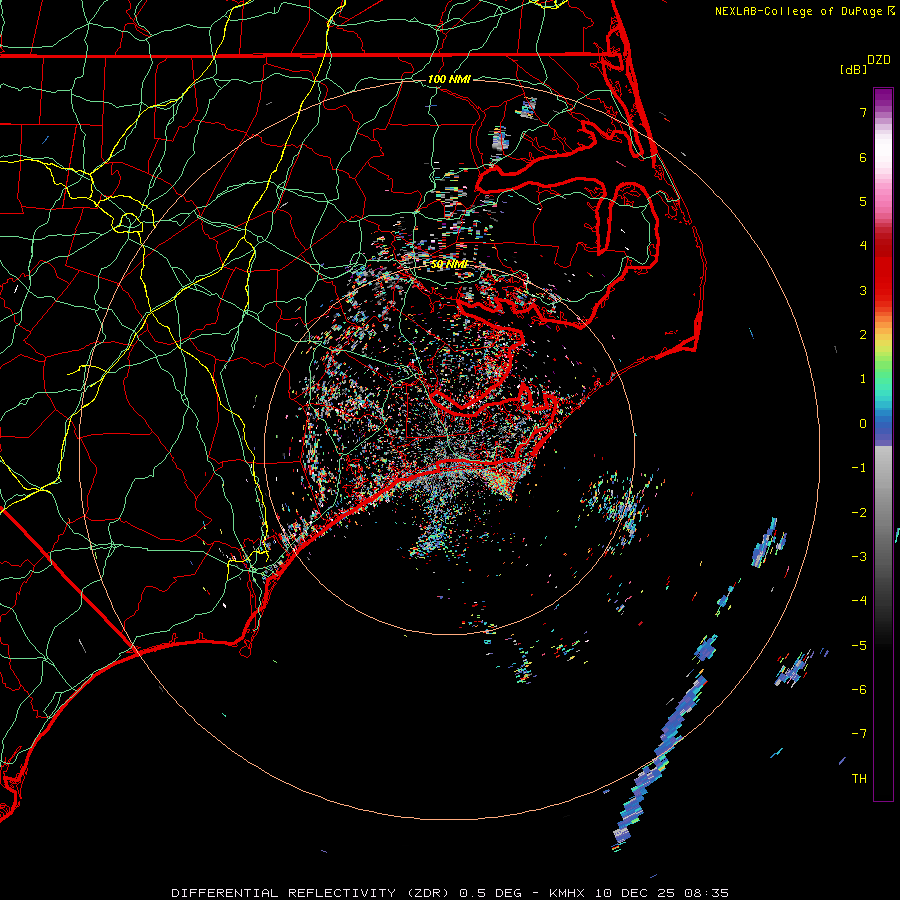The height and width of the screenshot is (900, 900).
Task: Click the 4 value on color scale
Action: coord(863,246)
